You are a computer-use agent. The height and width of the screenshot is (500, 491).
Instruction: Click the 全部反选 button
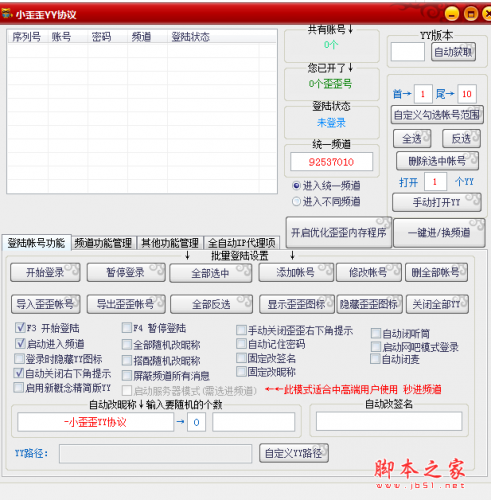coord(211,304)
